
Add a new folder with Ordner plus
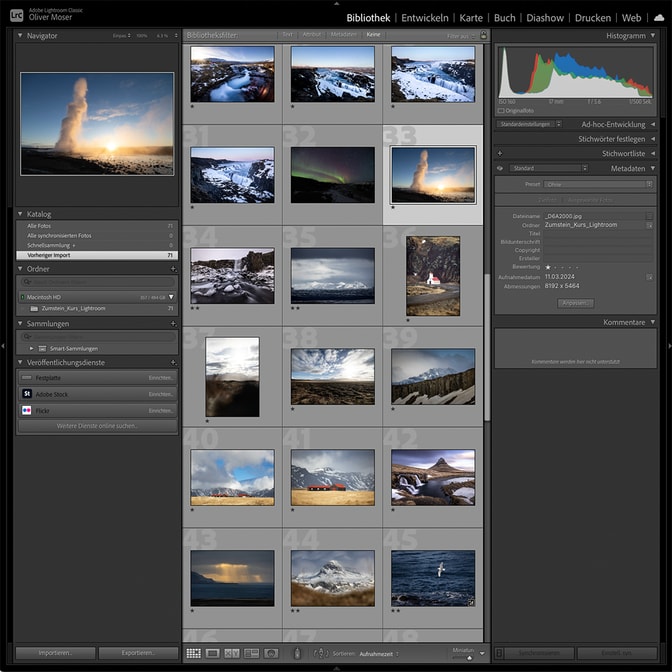(173, 269)
